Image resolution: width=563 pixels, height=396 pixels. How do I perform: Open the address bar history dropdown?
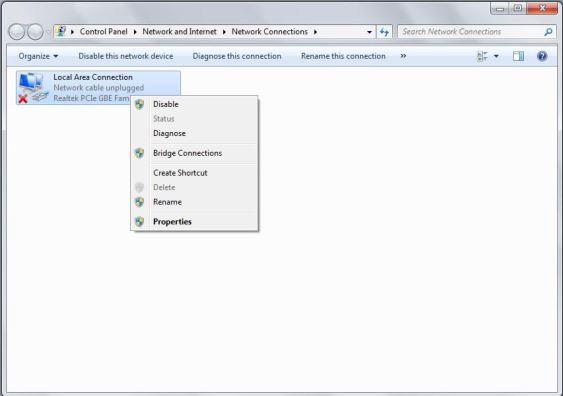(x=369, y=32)
